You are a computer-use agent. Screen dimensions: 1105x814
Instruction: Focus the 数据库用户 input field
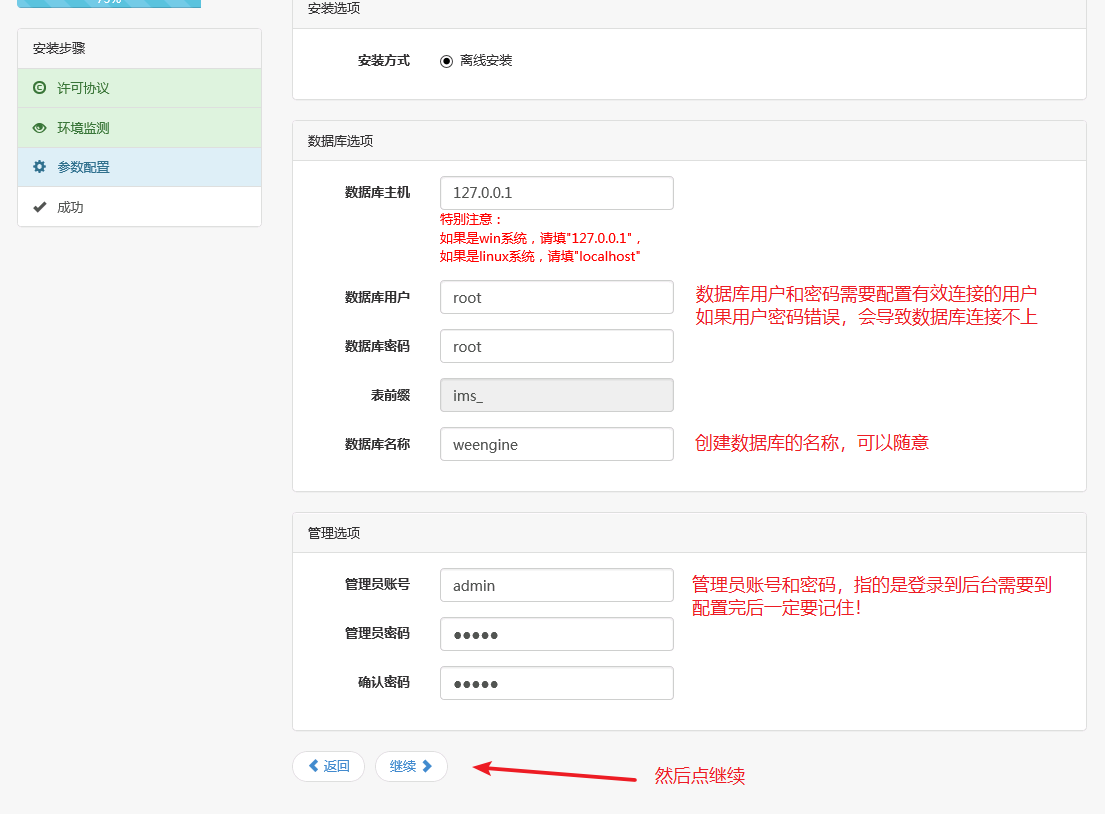pyautogui.click(x=557, y=297)
